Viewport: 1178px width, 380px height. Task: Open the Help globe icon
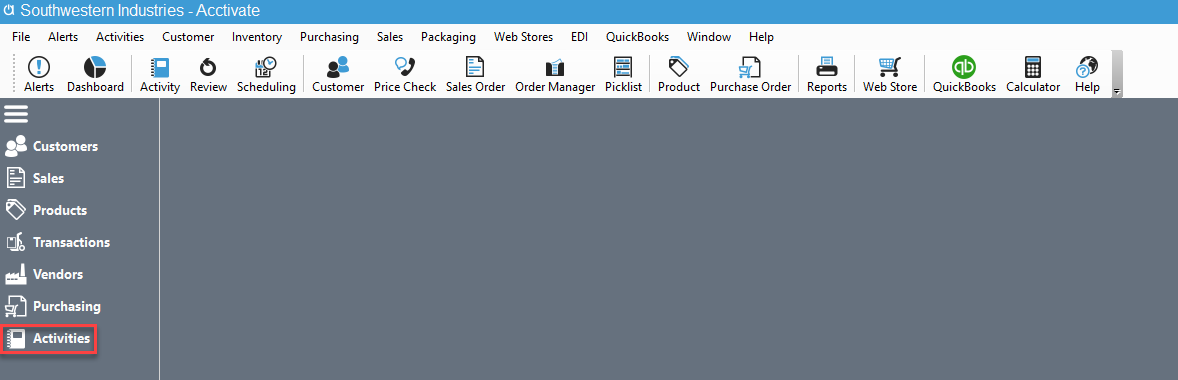pos(1087,74)
